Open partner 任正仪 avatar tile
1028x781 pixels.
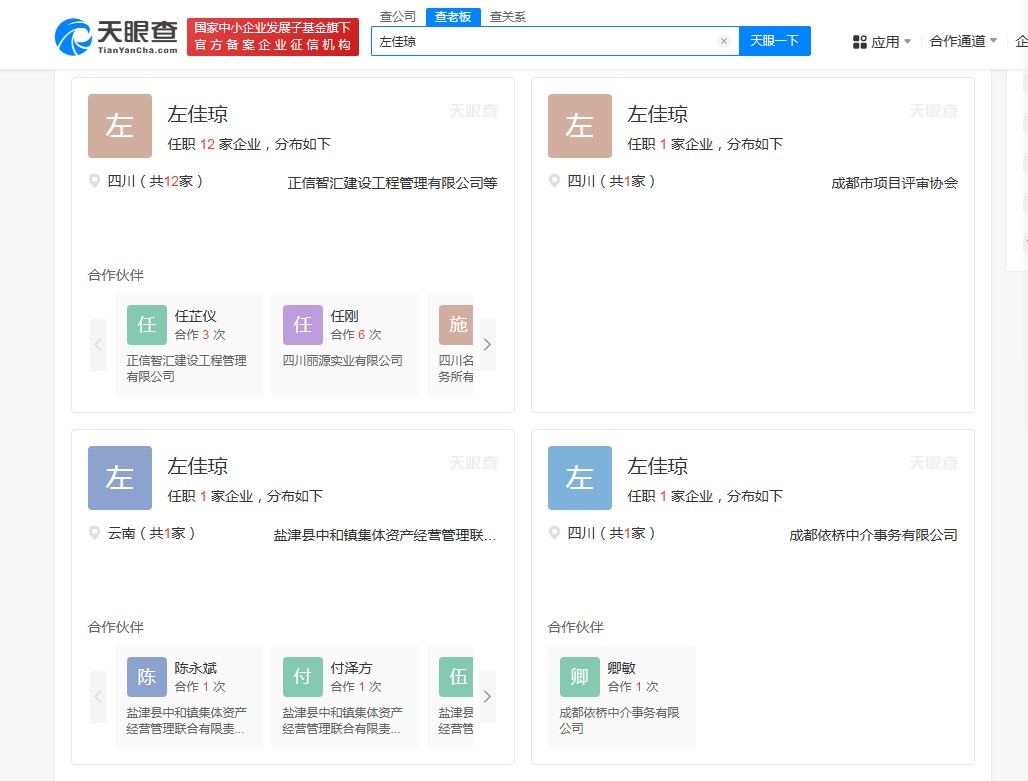[x=147, y=325]
